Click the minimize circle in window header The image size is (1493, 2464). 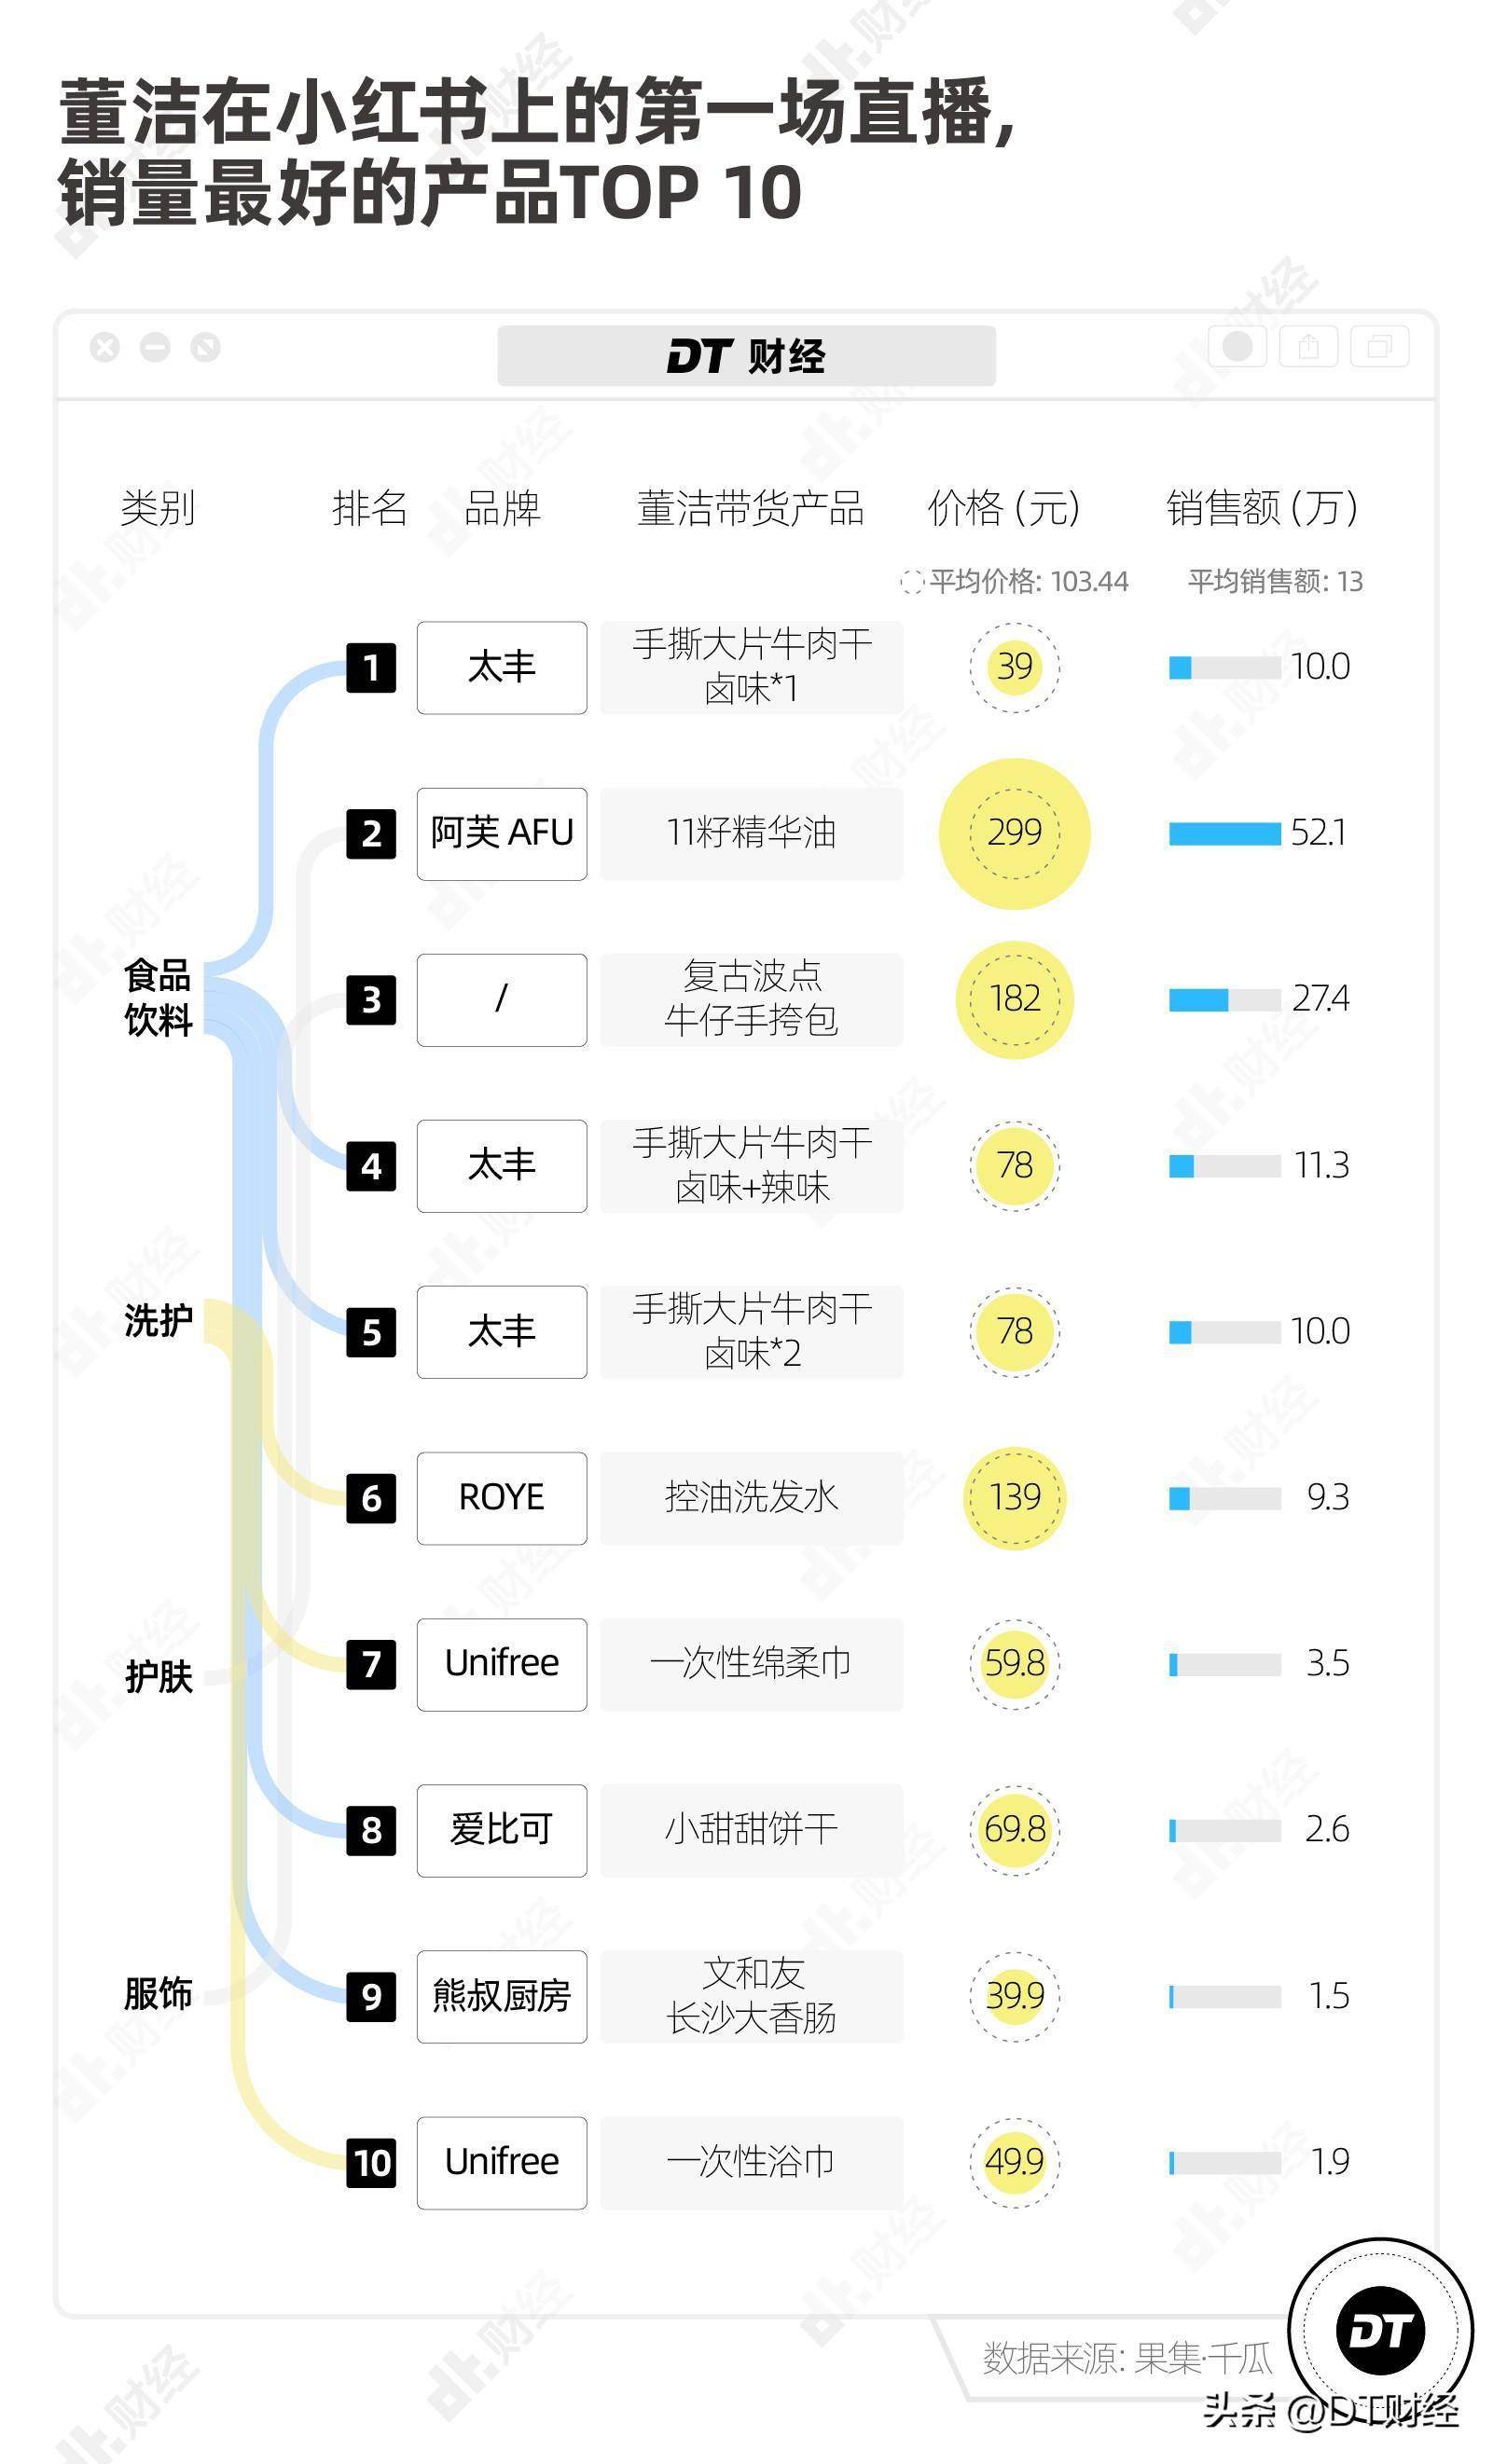point(155,347)
